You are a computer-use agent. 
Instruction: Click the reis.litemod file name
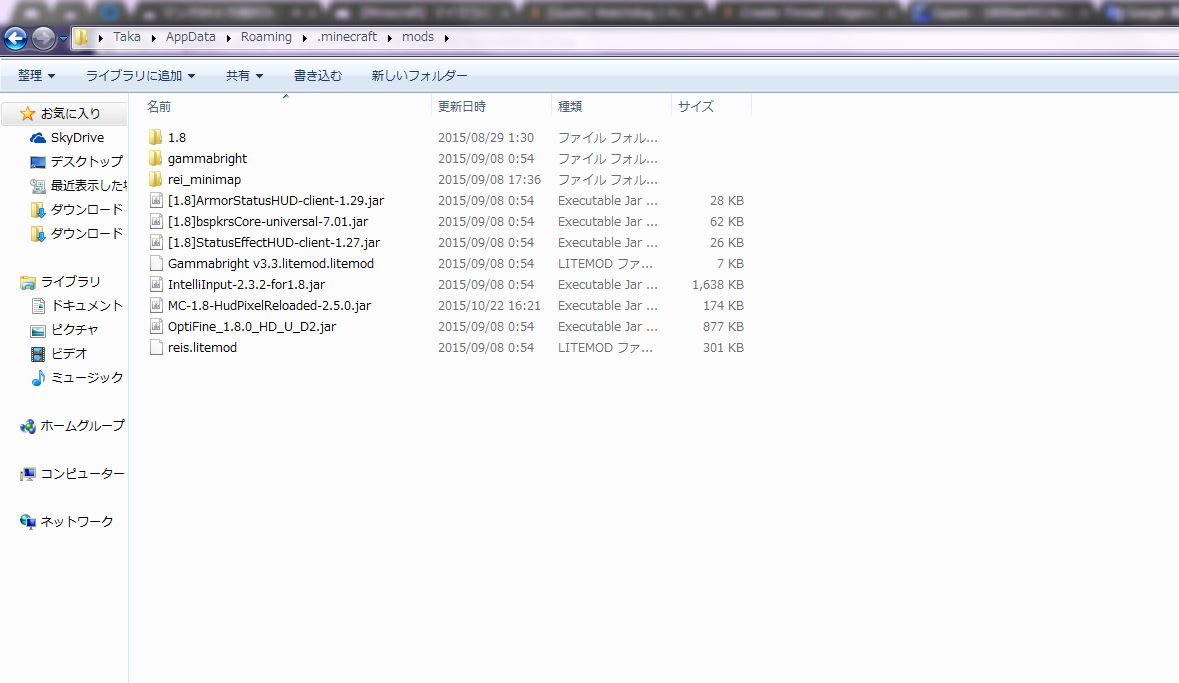pyautogui.click(x=202, y=348)
